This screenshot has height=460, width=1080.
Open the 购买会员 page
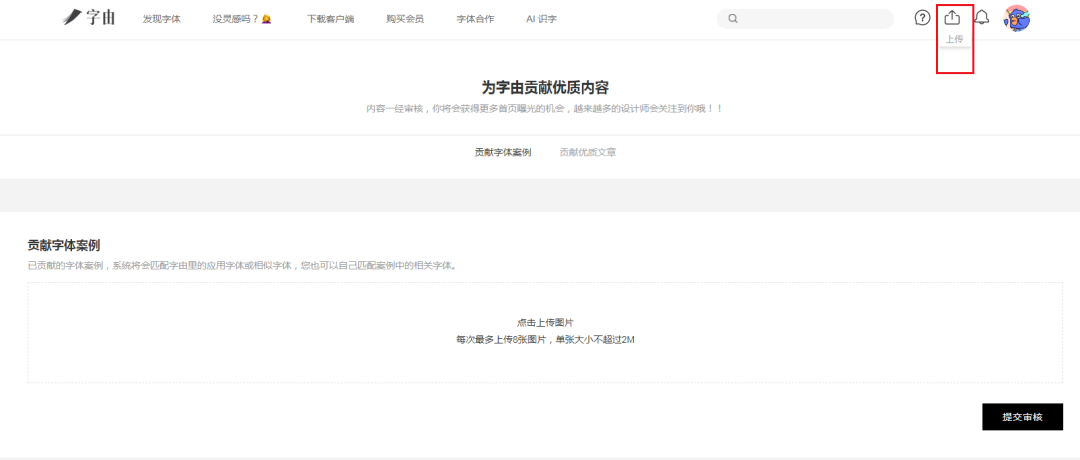pos(405,19)
